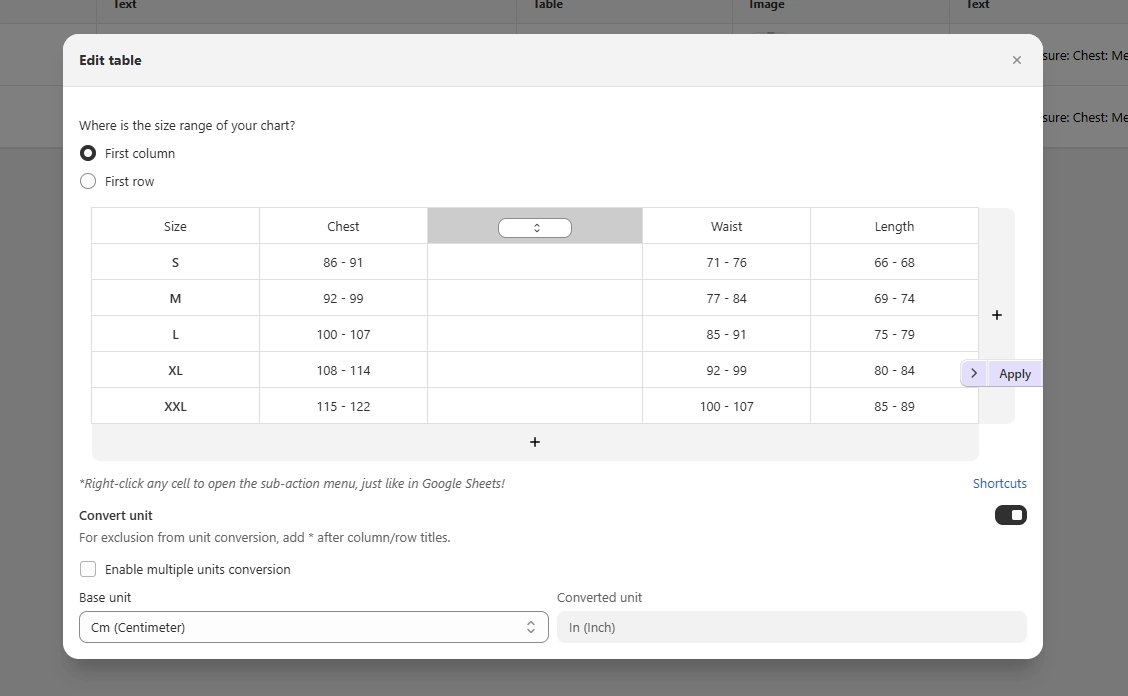Click waist cell 71 - 76
The height and width of the screenshot is (696, 1128).
[x=727, y=262]
